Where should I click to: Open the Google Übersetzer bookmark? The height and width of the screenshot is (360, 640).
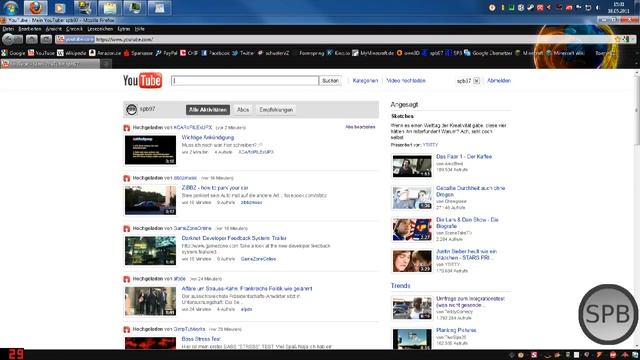(x=488, y=53)
